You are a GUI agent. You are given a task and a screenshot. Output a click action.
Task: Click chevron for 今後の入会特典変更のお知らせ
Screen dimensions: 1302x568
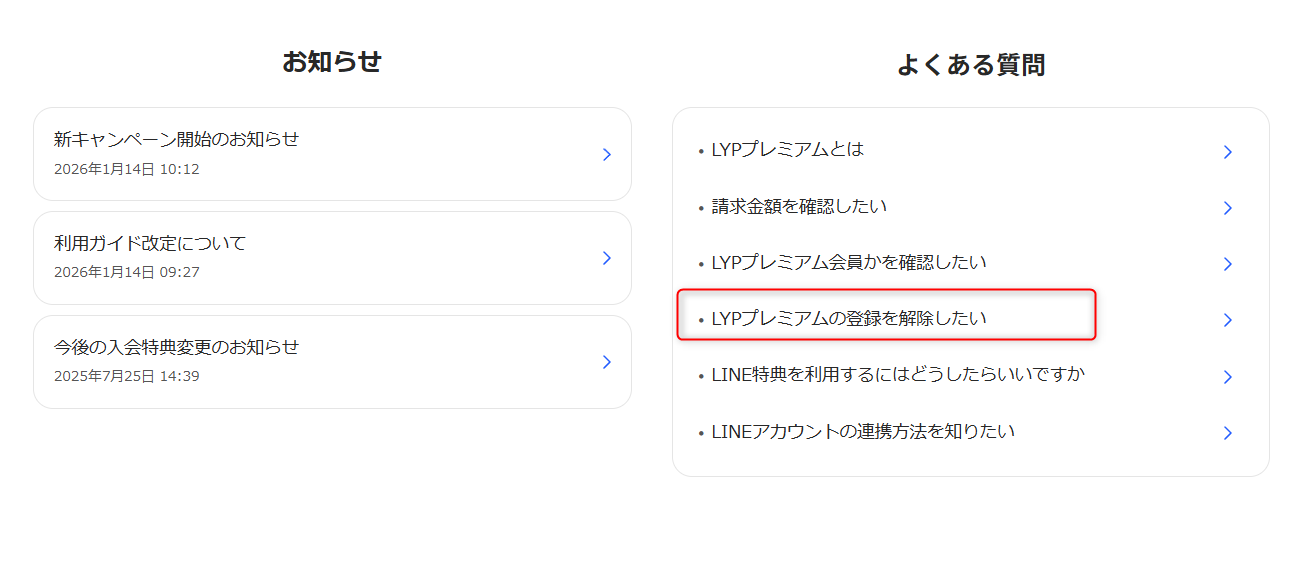(606, 362)
